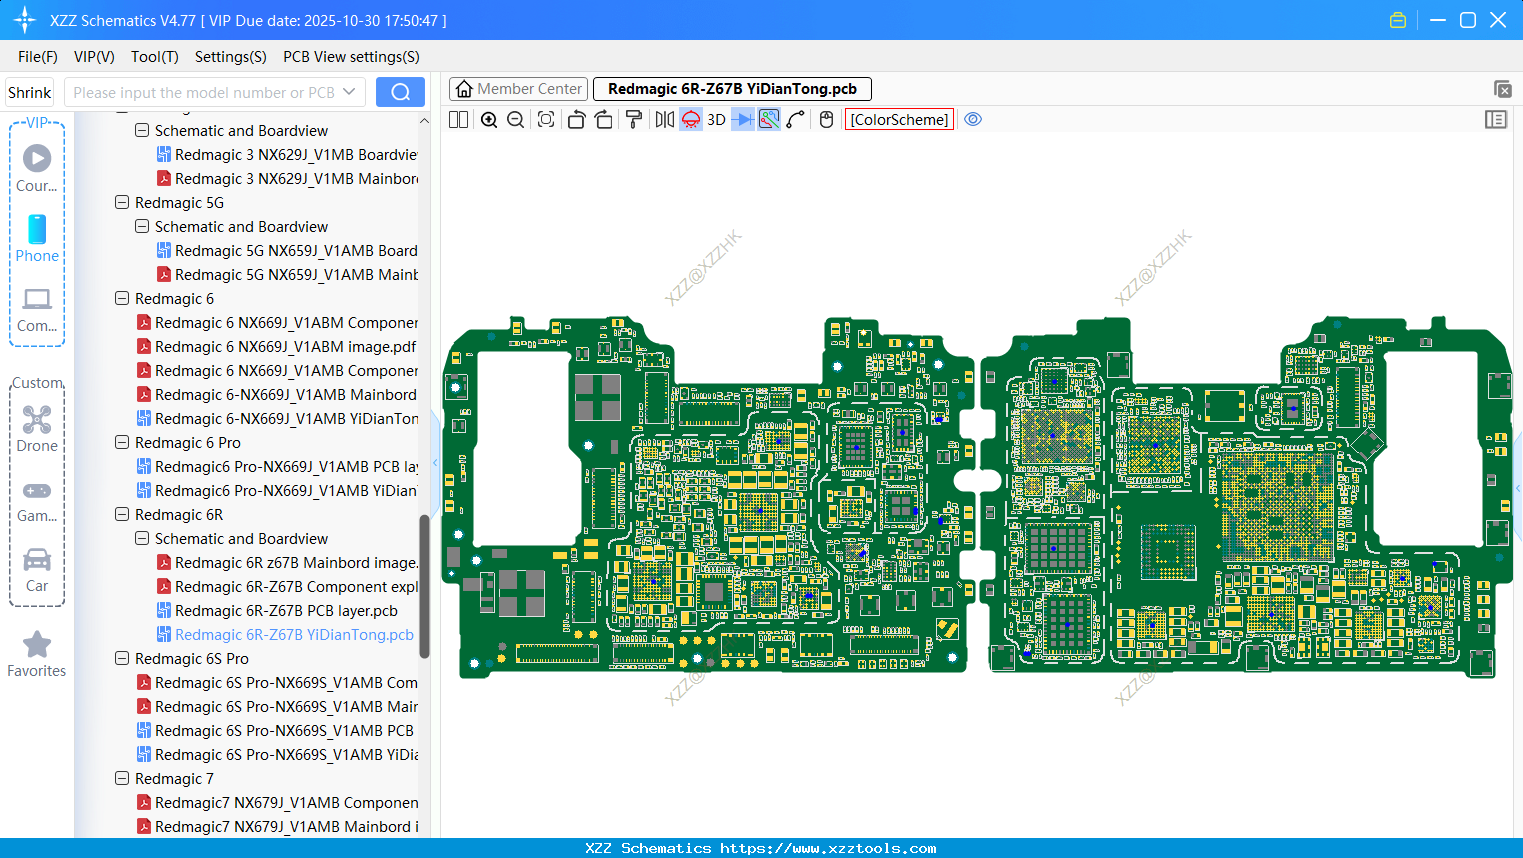Switch the board view to 3D mode
The width and height of the screenshot is (1523, 858).
(x=716, y=119)
